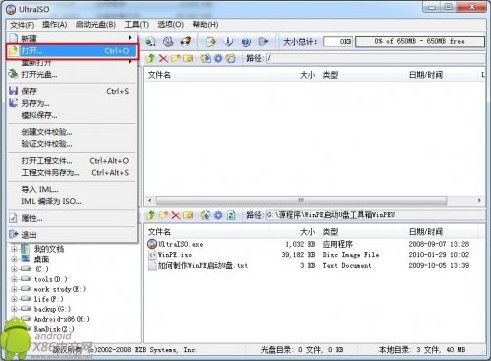491x361 pixels.
Task: Click the exit arrow toolbar icon
Action: click(x=263, y=42)
